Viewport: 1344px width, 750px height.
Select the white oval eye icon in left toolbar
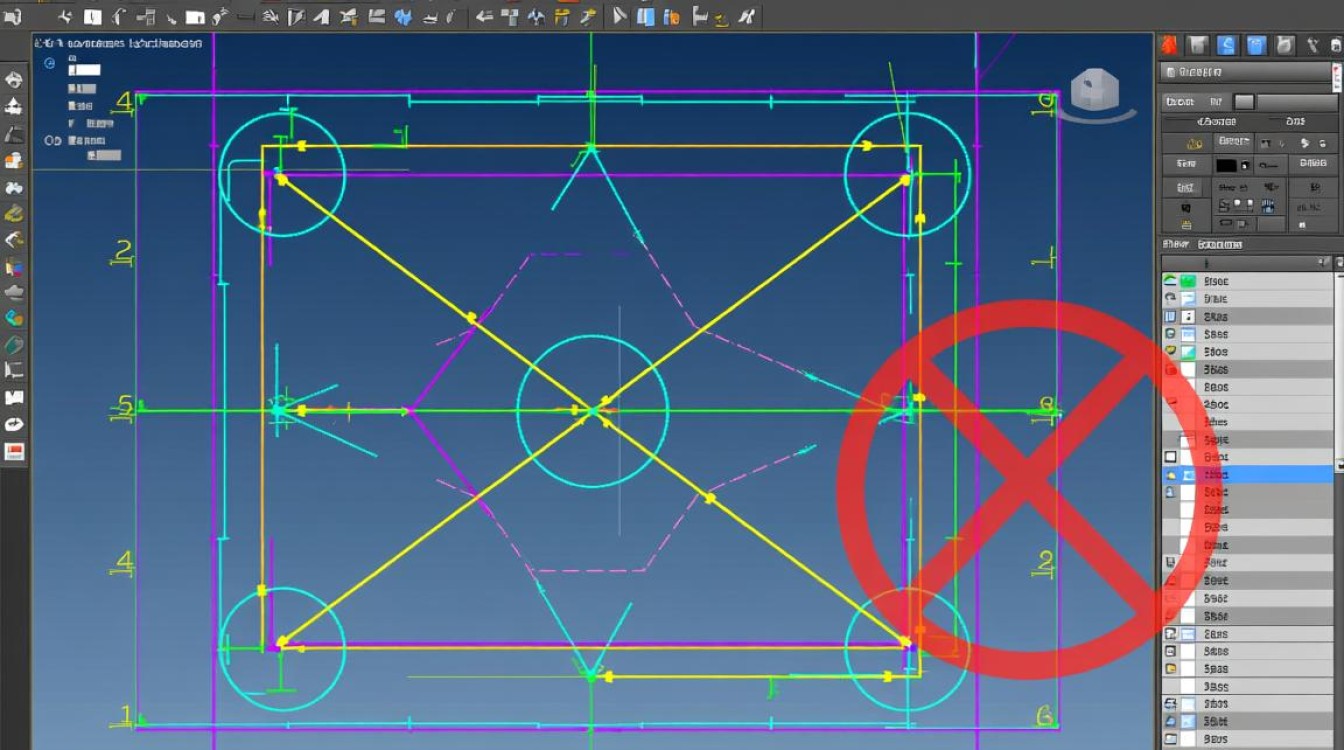click(14, 424)
